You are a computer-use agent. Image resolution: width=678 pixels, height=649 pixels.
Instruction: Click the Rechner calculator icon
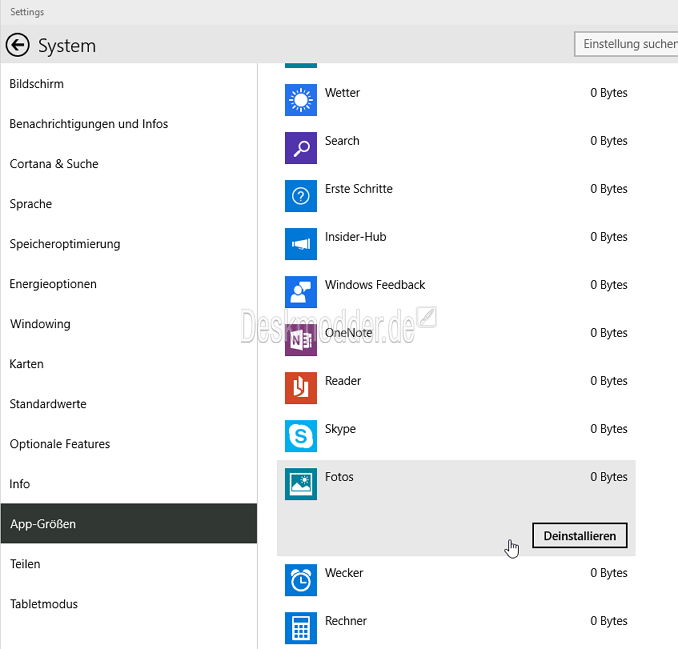[x=301, y=628]
